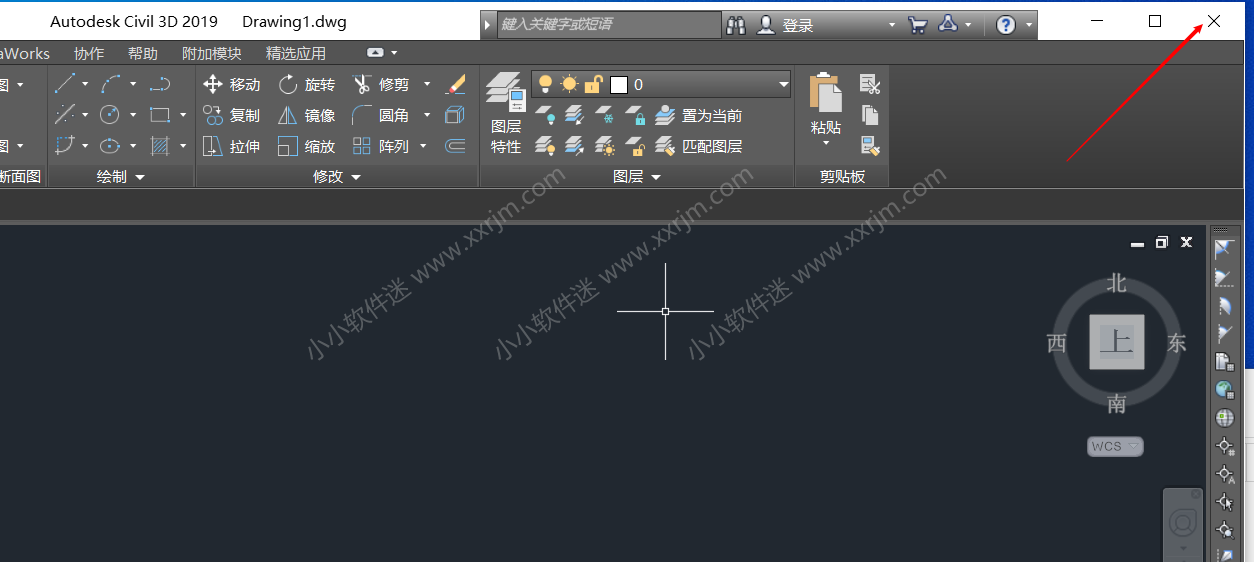1254x562 pixels.
Task: Open Layer Properties (图层特性) manager
Action: (x=505, y=110)
